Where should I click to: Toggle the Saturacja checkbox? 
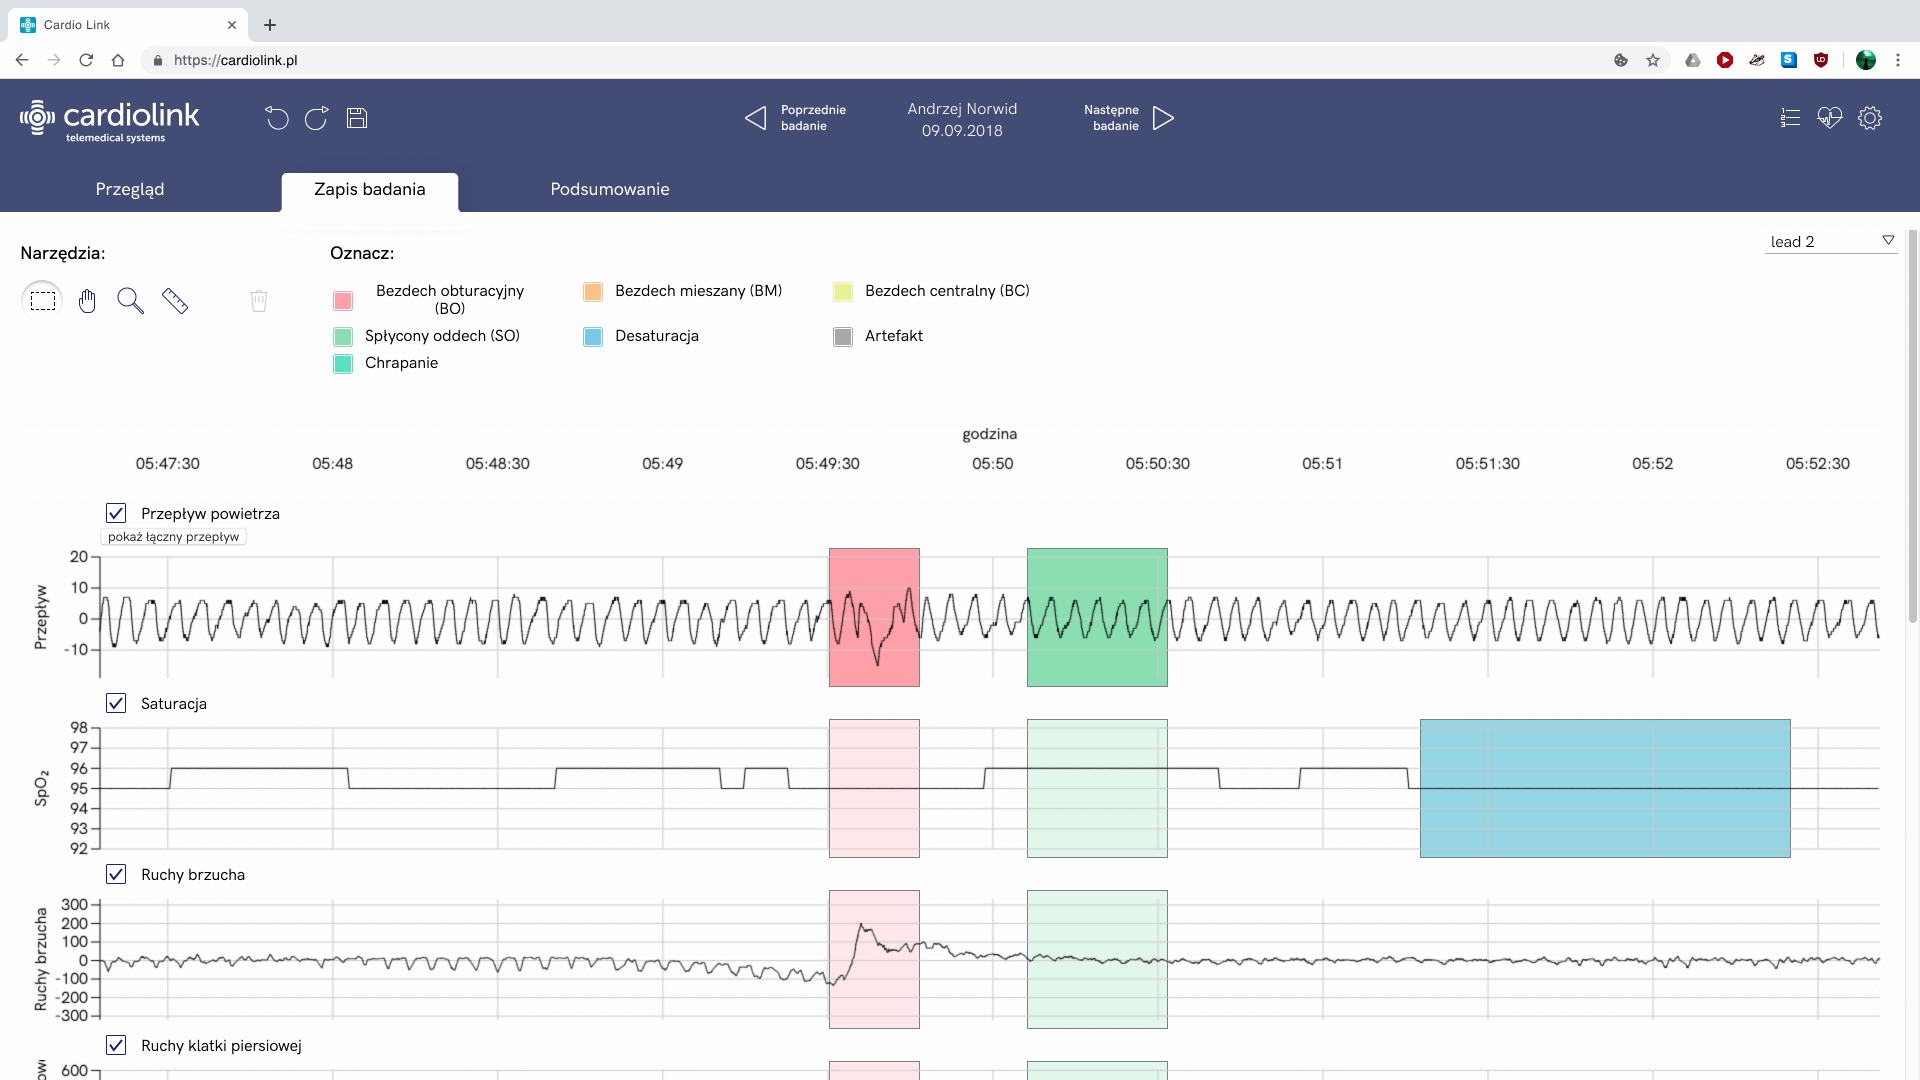click(x=116, y=703)
